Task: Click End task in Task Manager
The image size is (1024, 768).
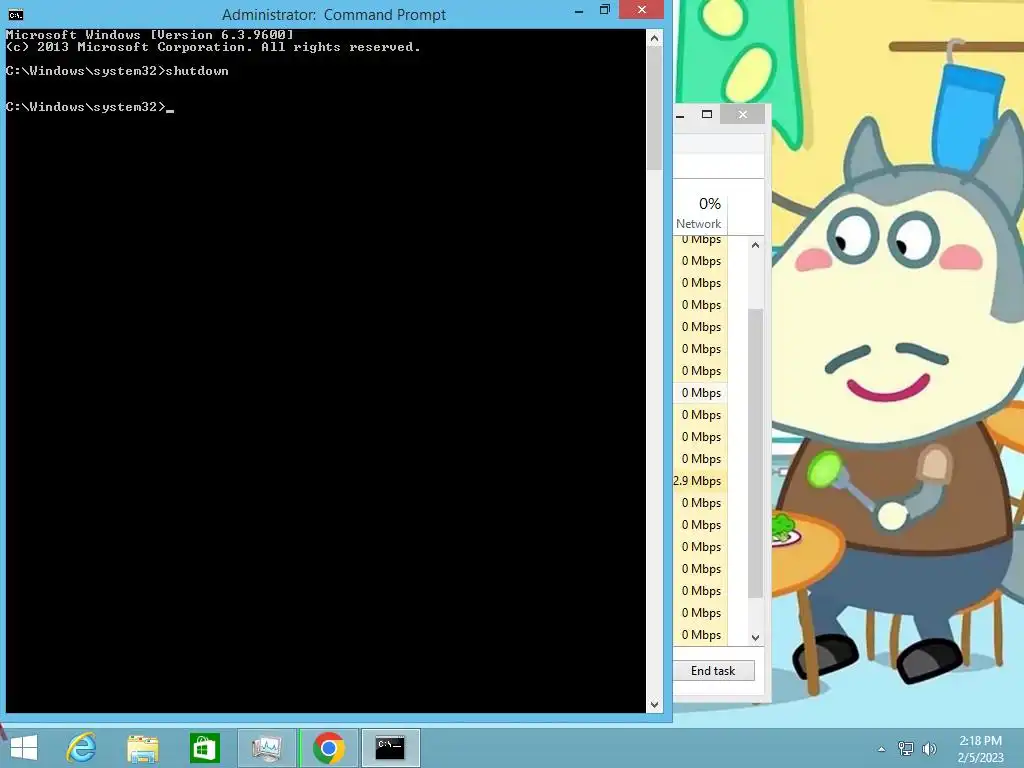Action: point(713,671)
